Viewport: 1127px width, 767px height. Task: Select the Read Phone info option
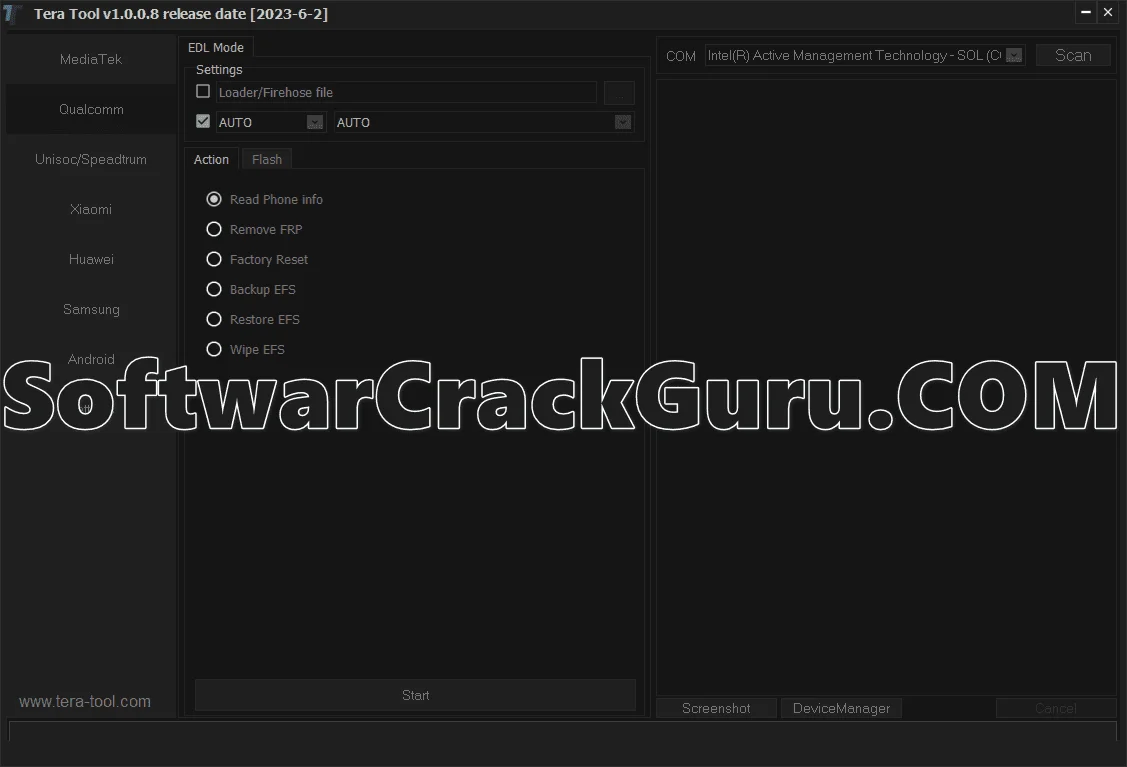(264, 199)
